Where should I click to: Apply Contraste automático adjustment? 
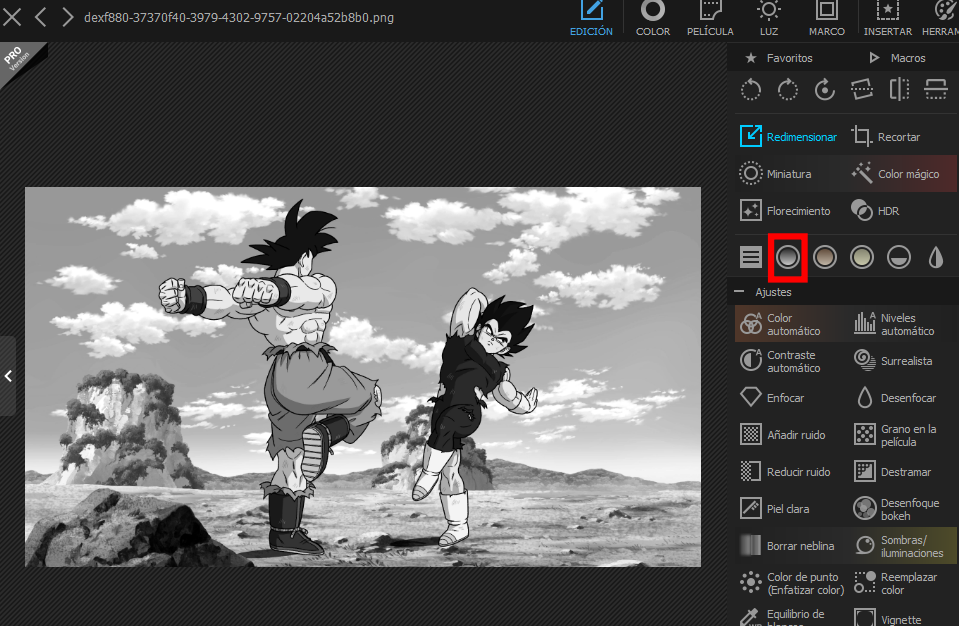789,361
